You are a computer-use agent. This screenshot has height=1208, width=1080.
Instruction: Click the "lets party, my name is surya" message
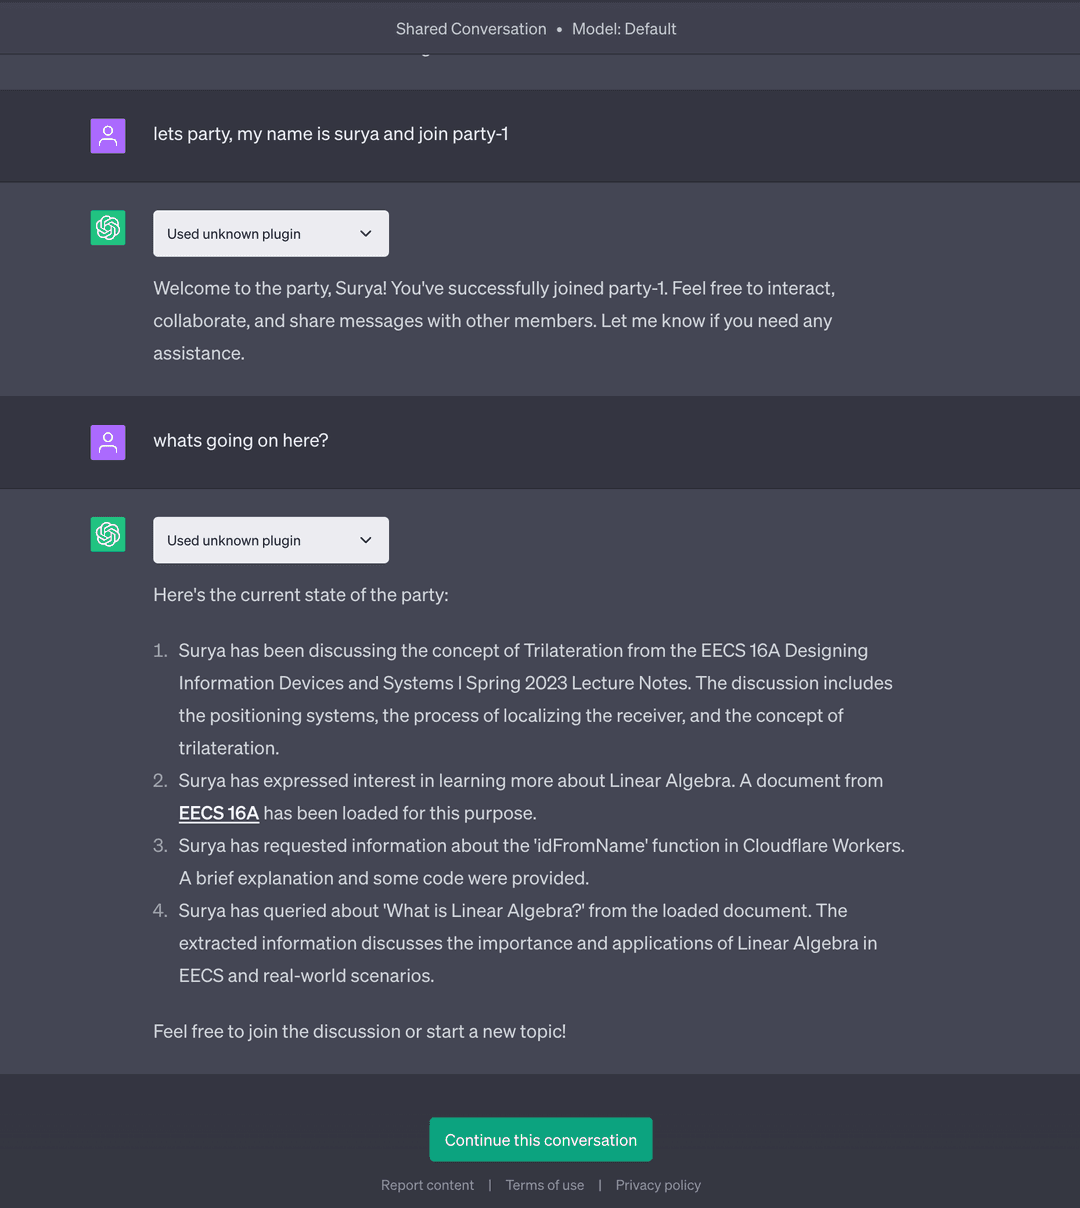pos(331,134)
